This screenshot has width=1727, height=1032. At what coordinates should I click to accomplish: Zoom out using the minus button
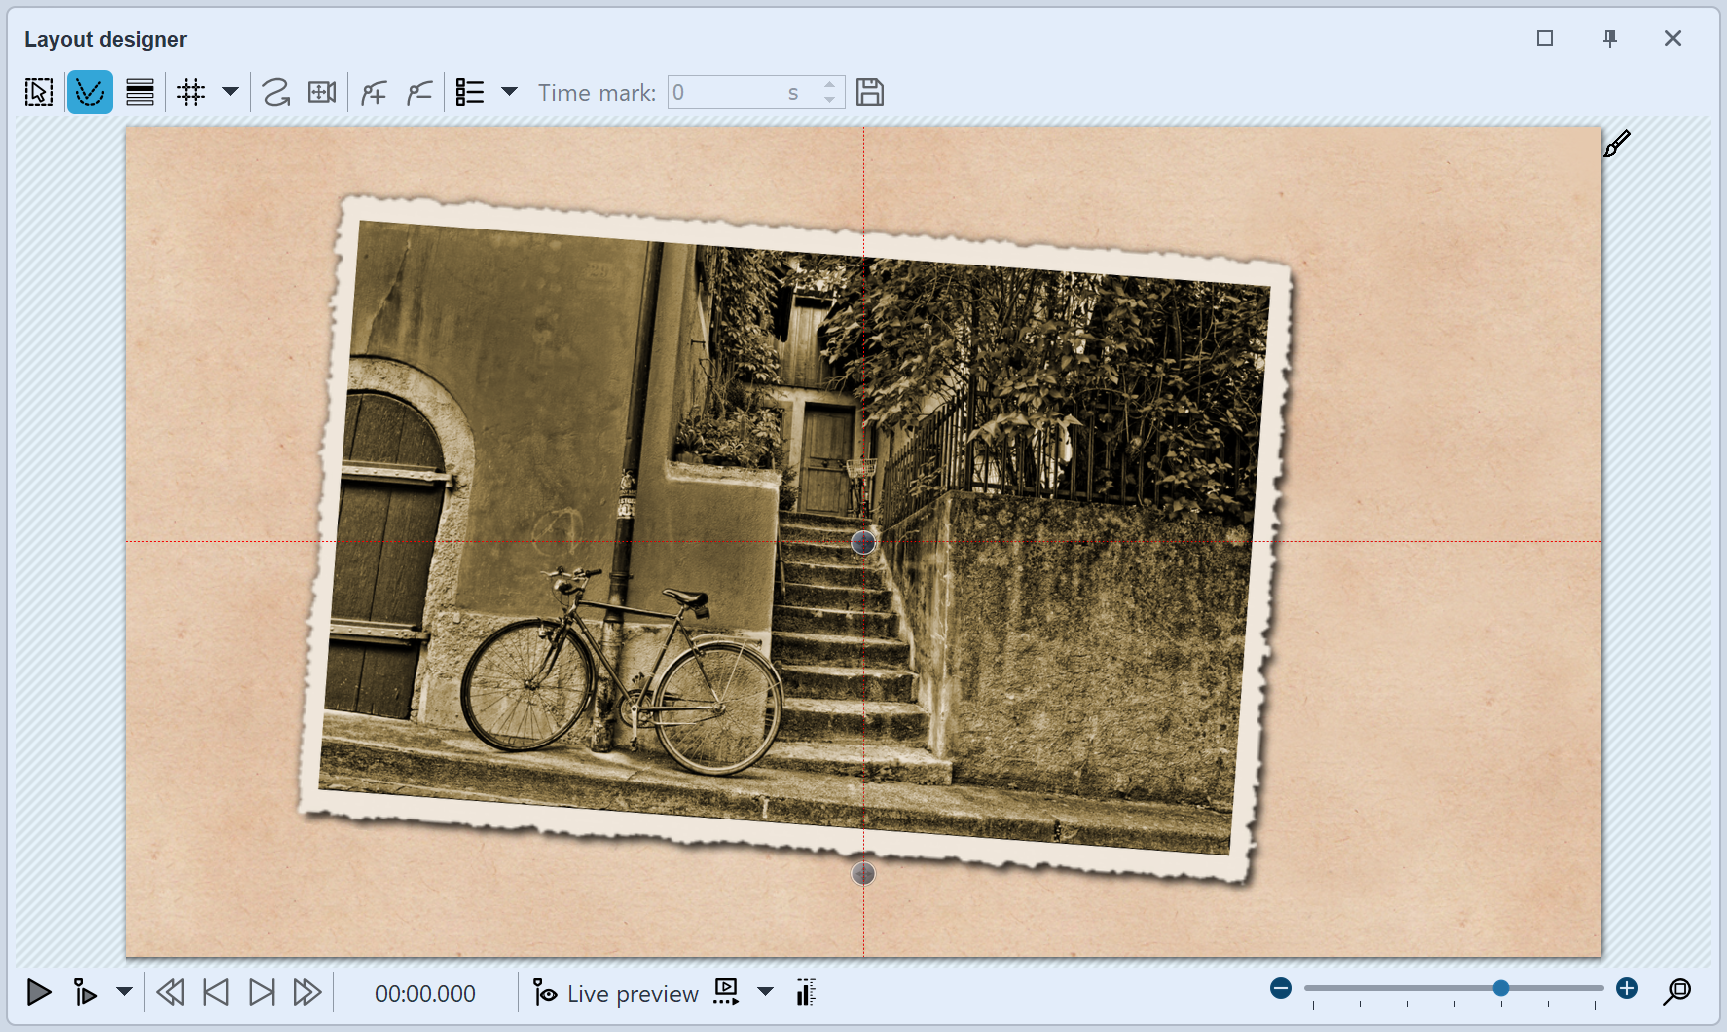[1280, 988]
